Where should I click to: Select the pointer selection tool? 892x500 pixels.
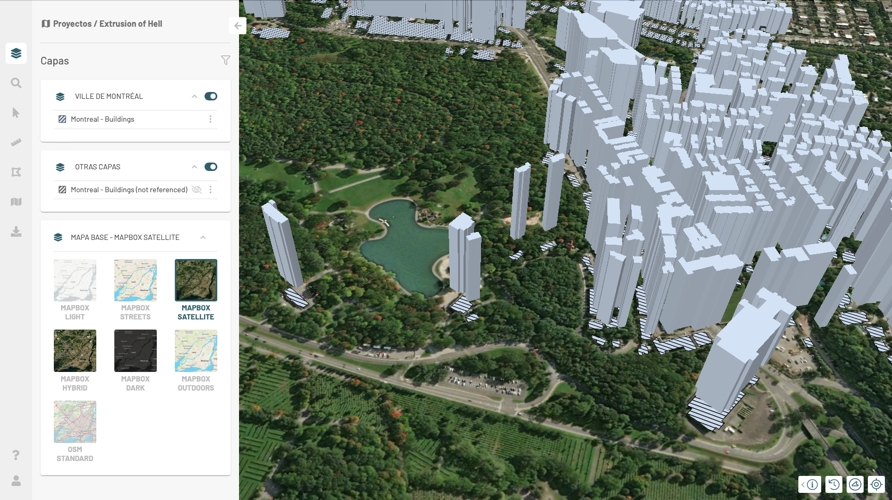(x=16, y=113)
